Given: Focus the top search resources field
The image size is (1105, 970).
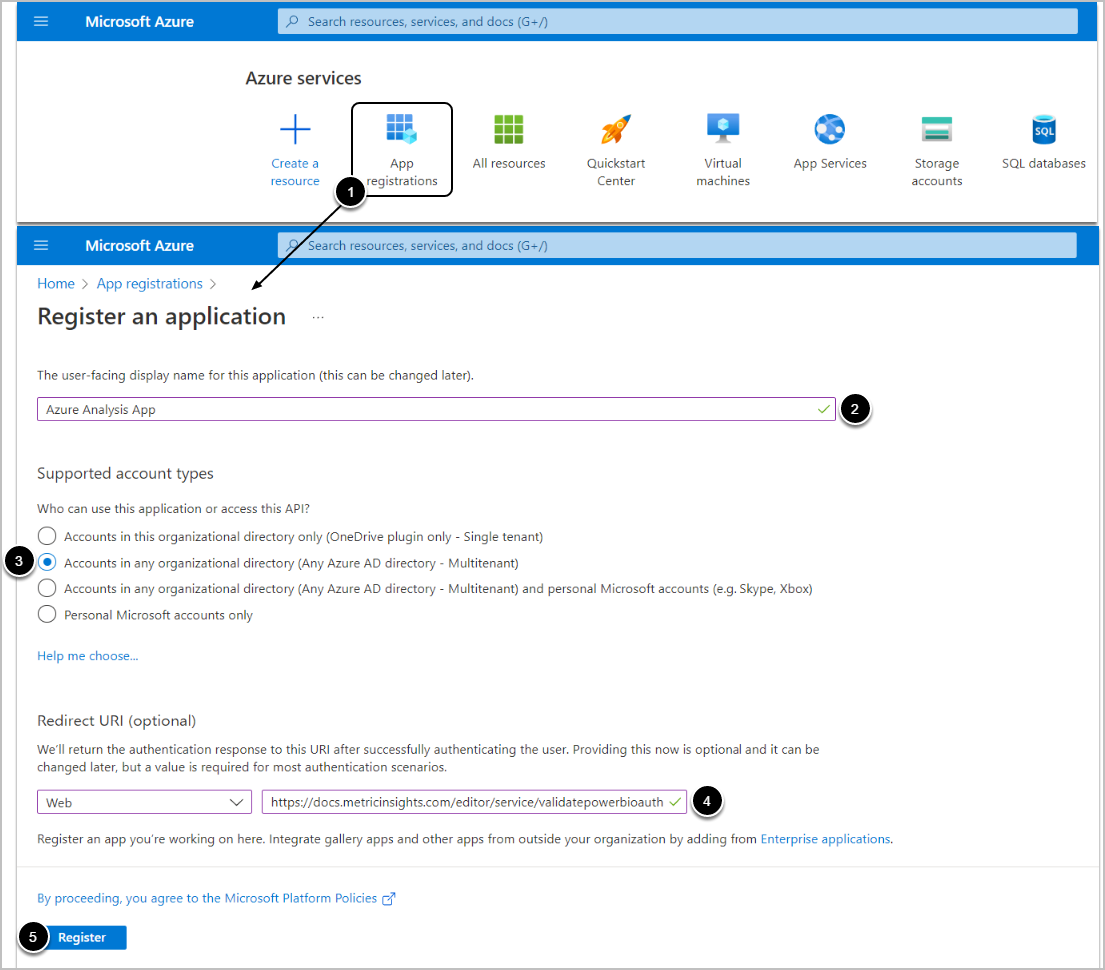Looking at the screenshot, I should (678, 21).
